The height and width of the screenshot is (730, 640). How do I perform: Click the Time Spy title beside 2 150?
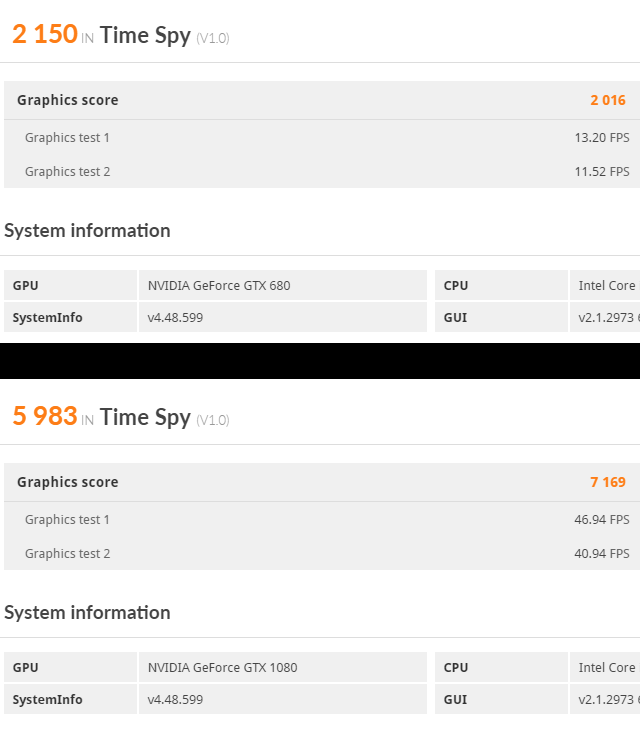pyautogui.click(x=145, y=35)
